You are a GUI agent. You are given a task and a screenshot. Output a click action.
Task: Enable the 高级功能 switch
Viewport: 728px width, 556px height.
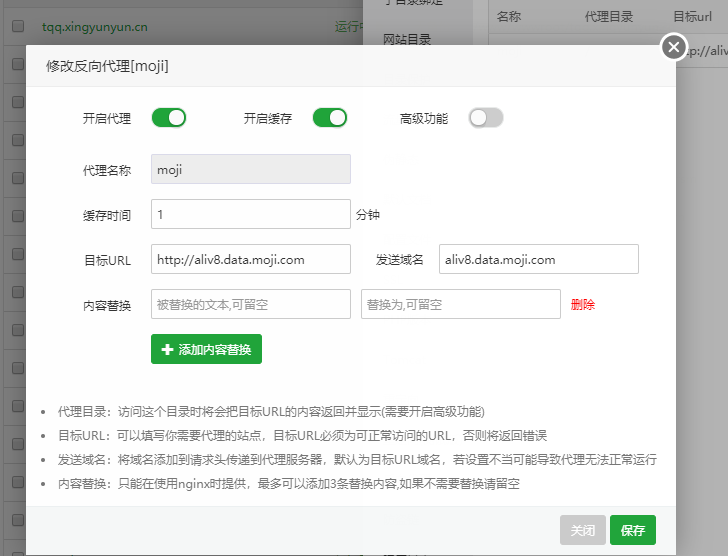pos(486,118)
